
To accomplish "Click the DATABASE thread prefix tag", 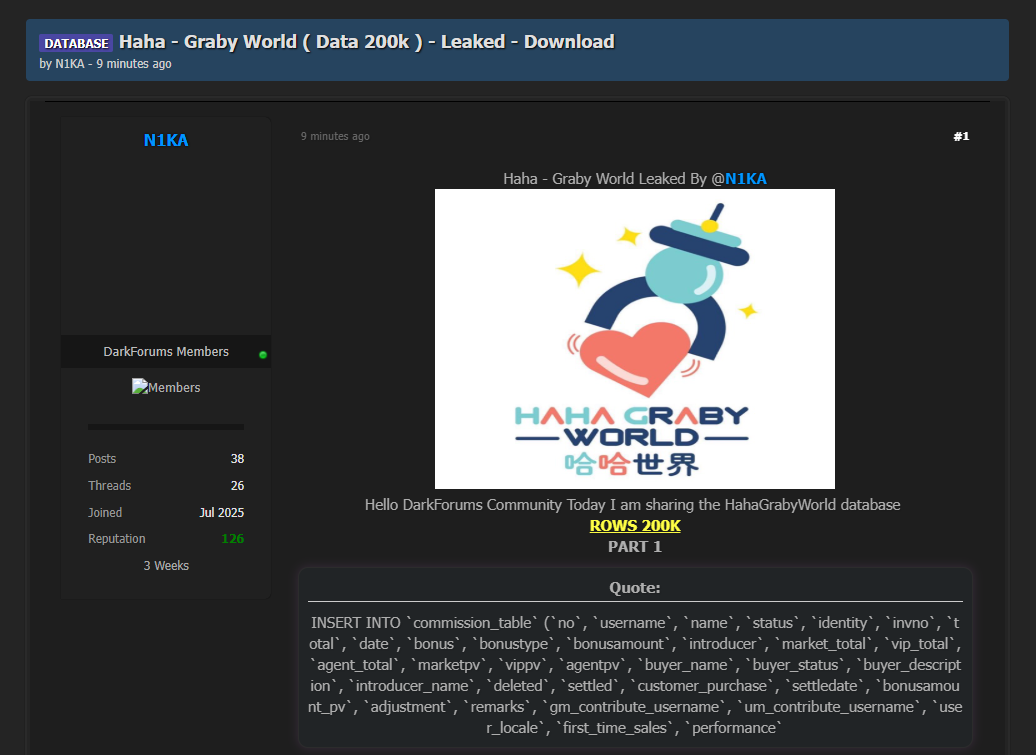I will (x=76, y=43).
